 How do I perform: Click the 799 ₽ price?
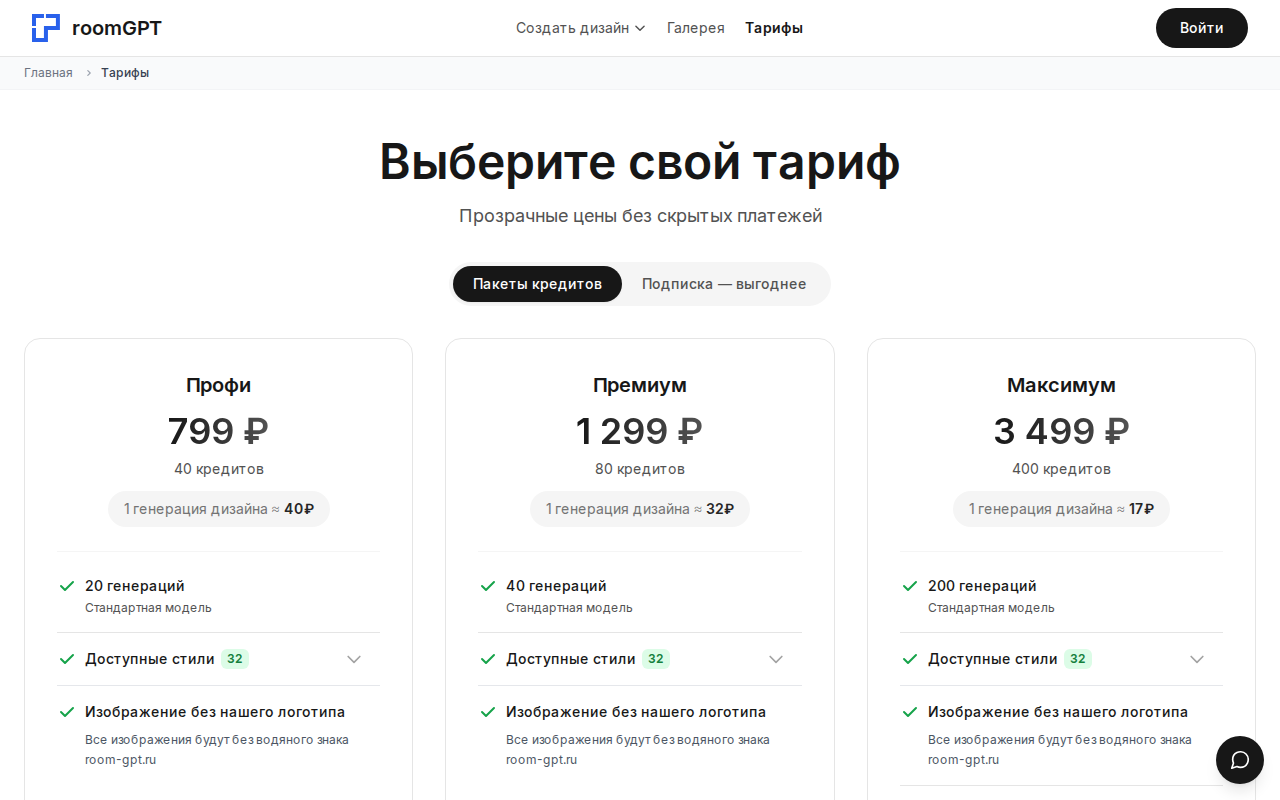218,431
